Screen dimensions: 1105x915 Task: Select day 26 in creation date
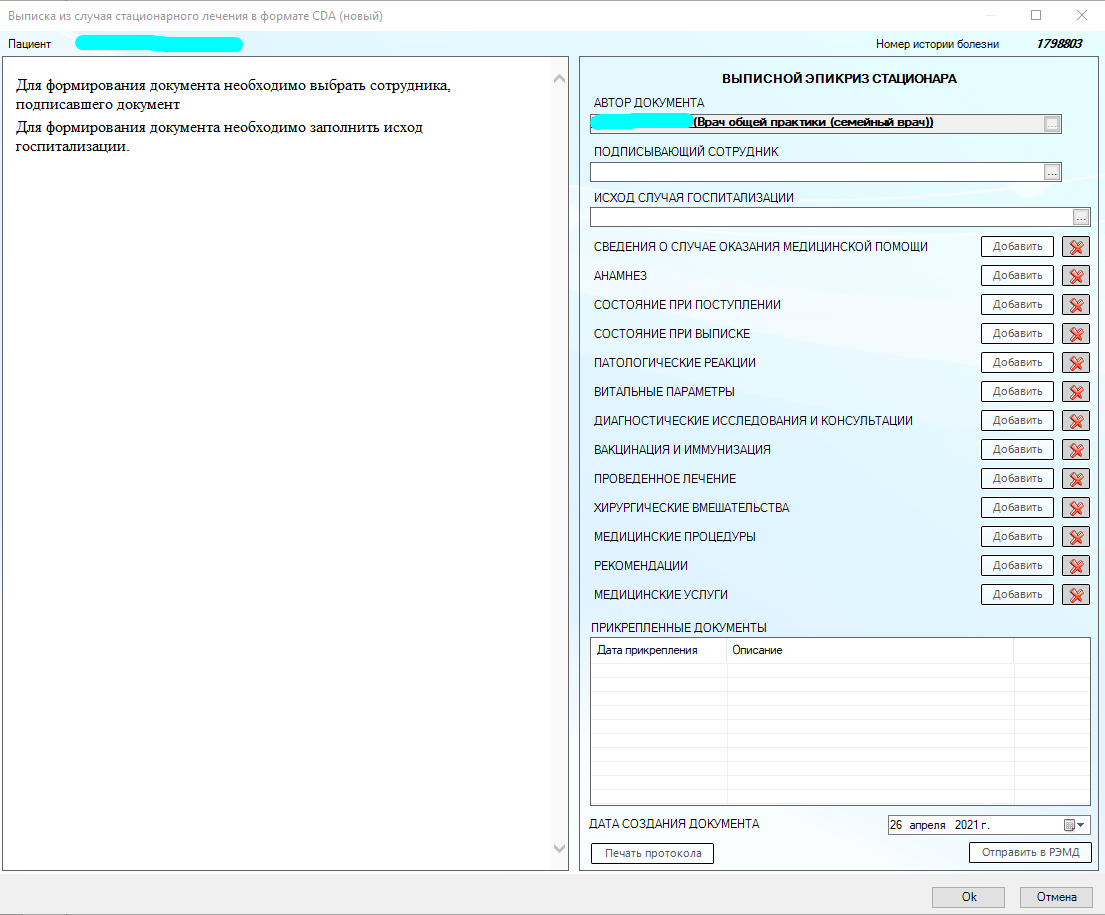[x=896, y=825]
